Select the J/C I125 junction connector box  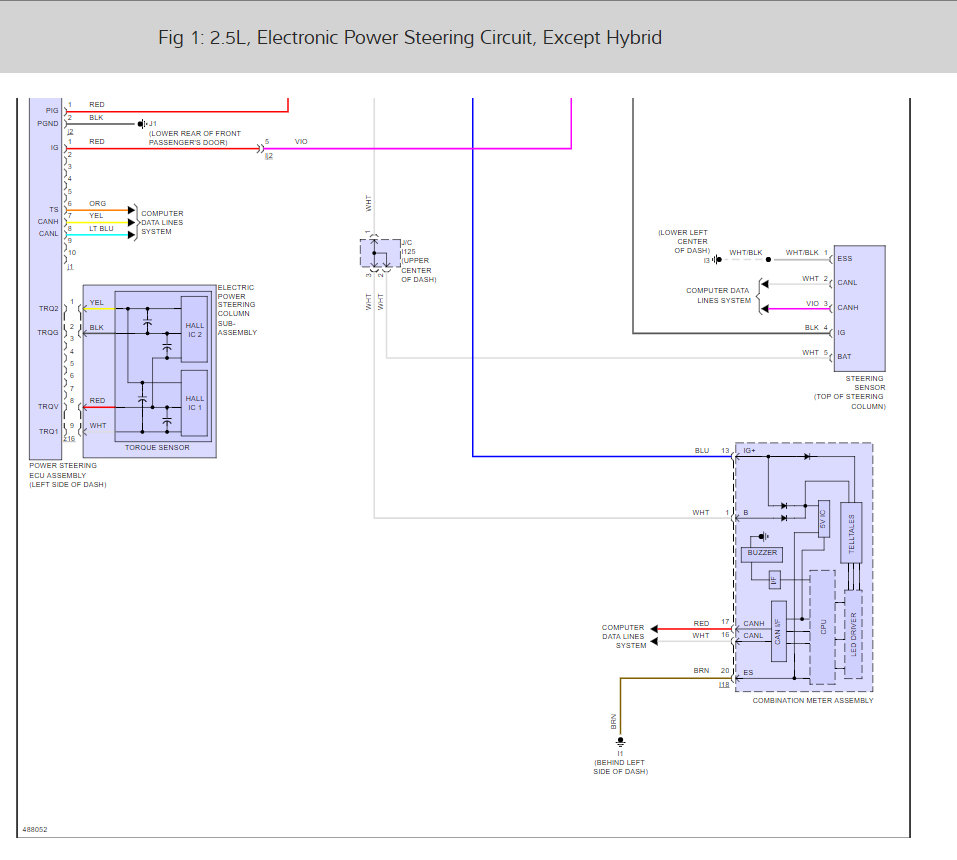[380, 253]
